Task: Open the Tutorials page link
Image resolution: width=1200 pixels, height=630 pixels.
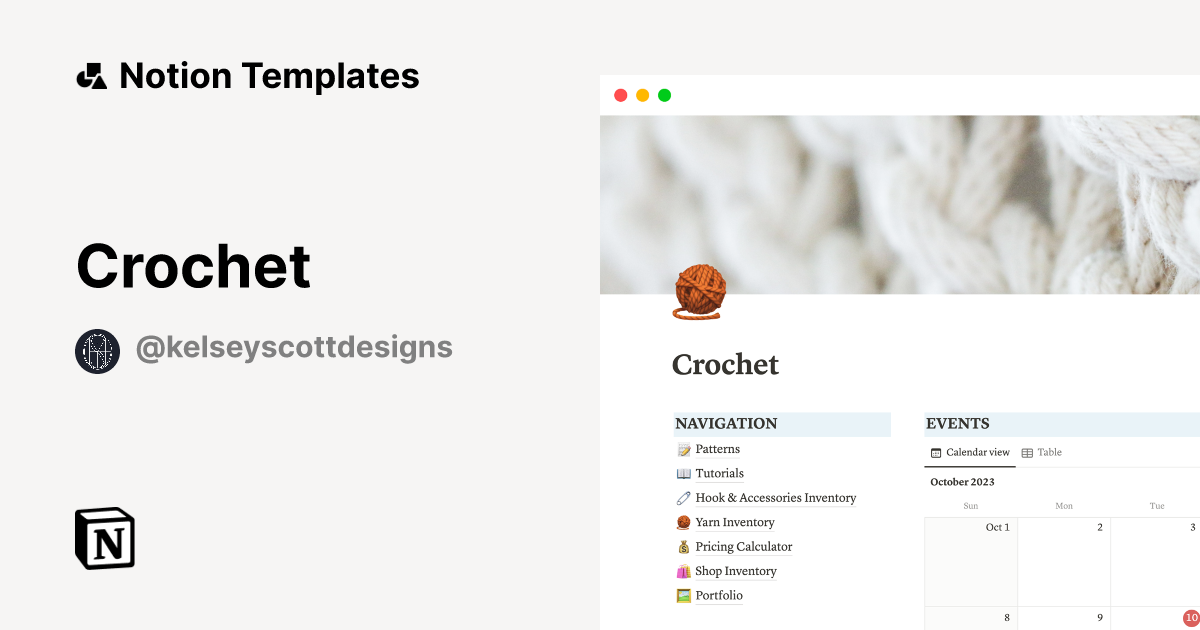Action: [718, 473]
